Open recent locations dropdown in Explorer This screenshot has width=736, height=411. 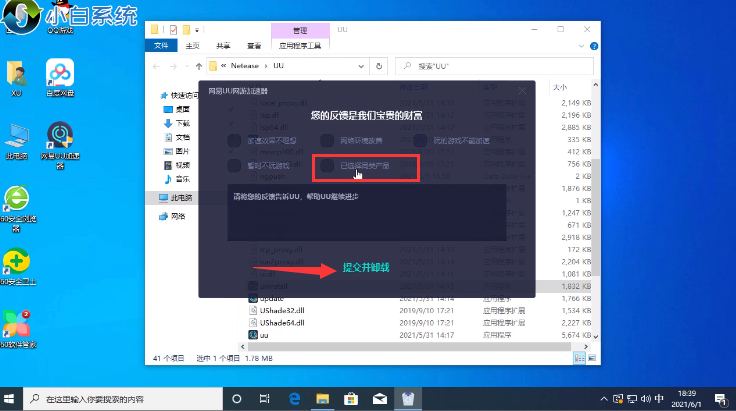186,66
